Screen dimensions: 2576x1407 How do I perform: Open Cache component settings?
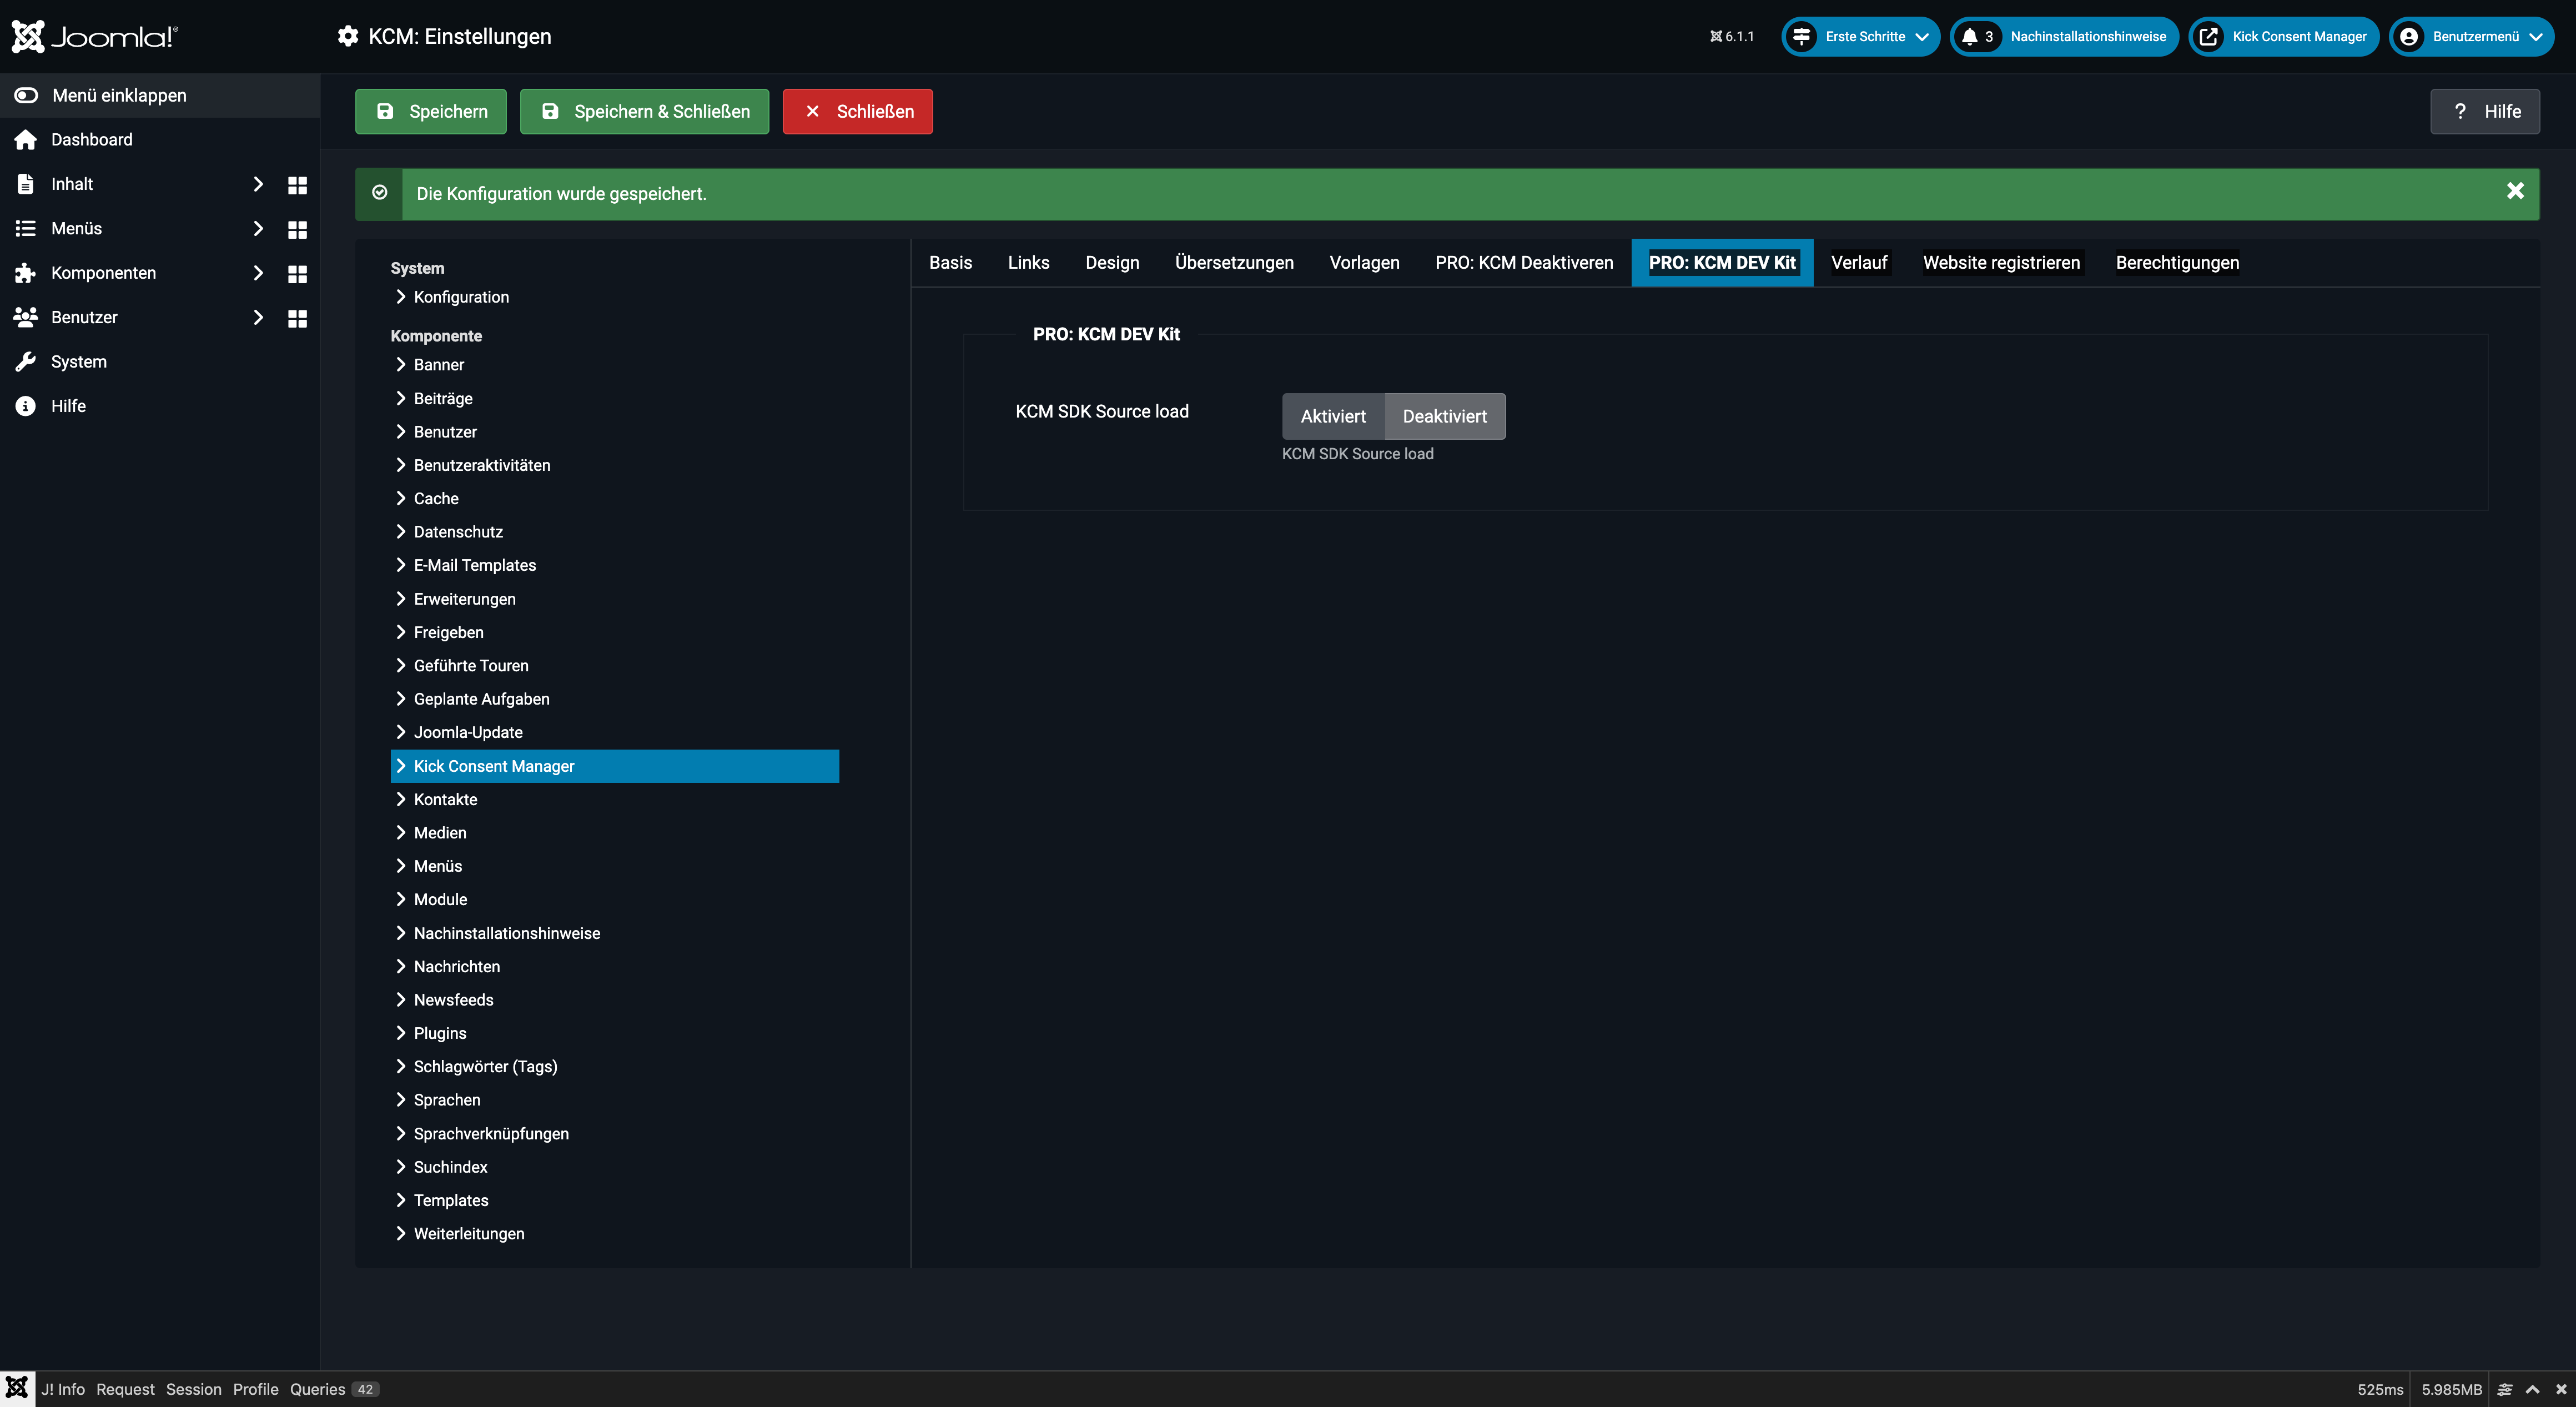(436, 498)
